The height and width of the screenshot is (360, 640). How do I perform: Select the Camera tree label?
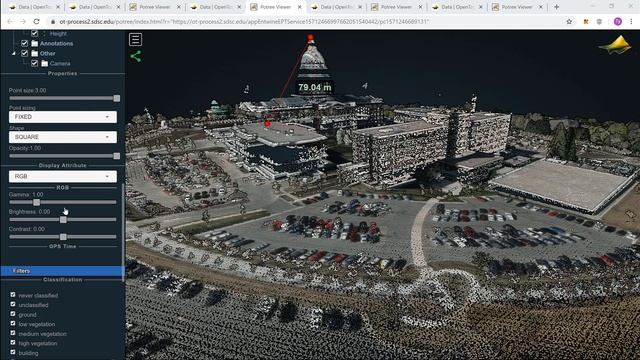60,64
